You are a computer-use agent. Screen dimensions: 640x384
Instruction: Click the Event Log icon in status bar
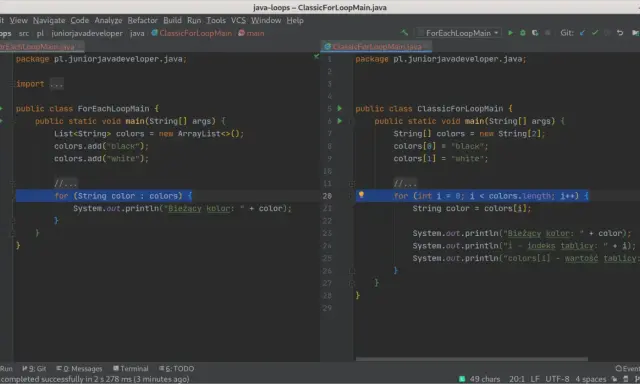click(x=619, y=368)
